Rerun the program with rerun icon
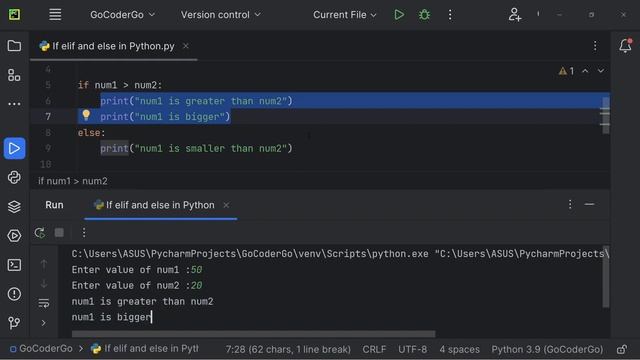640x360 pixels. pyautogui.click(x=40, y=233)
